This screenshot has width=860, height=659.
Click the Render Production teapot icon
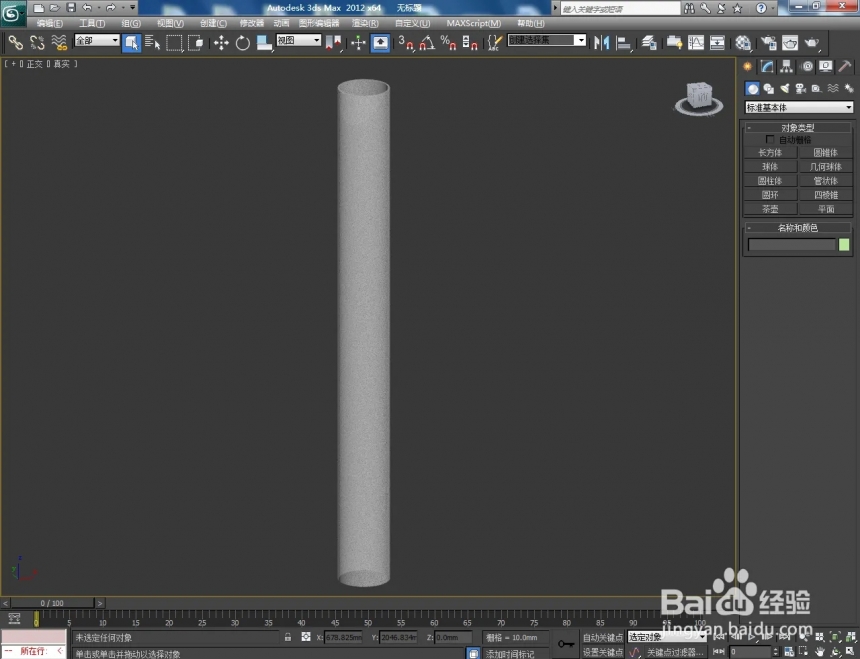(812, 43)
